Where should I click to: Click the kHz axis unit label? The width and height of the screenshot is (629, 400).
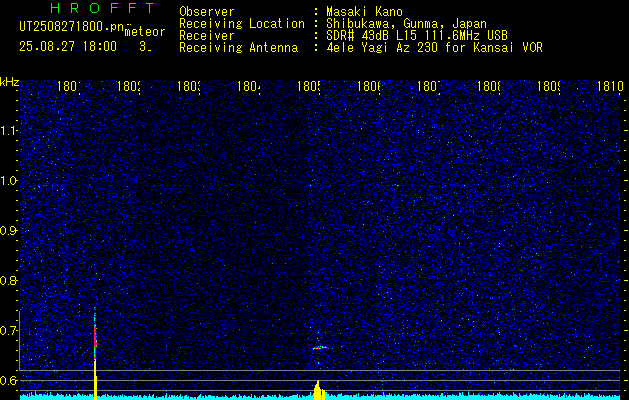point(9,82)
